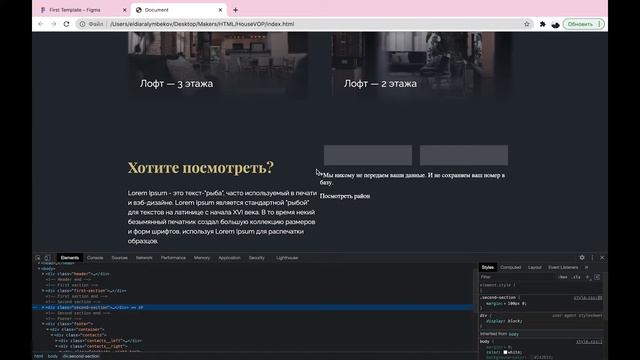Switch to the Computed sub-tab
640x360 pixels.
coord(511,267)
